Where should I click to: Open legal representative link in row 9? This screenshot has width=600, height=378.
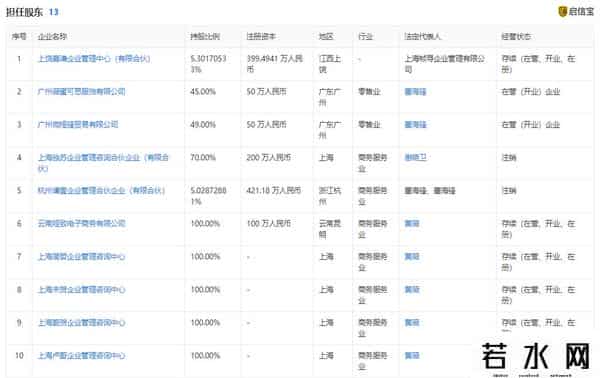pos(412,323)
